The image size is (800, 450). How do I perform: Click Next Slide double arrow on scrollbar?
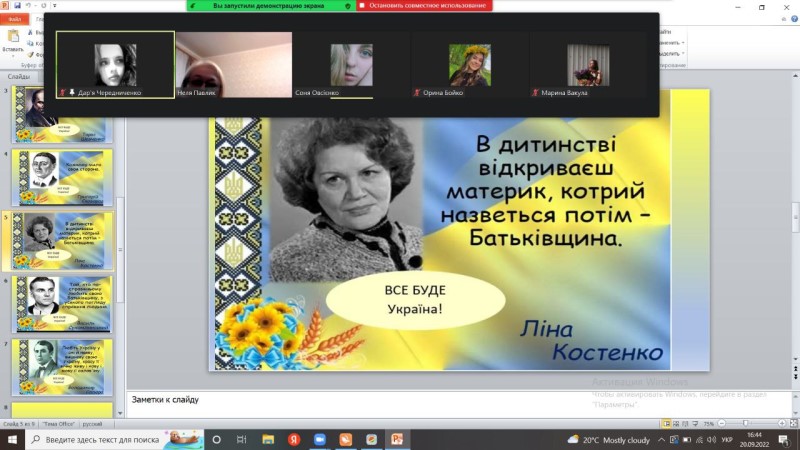click(x=795, y=376)
